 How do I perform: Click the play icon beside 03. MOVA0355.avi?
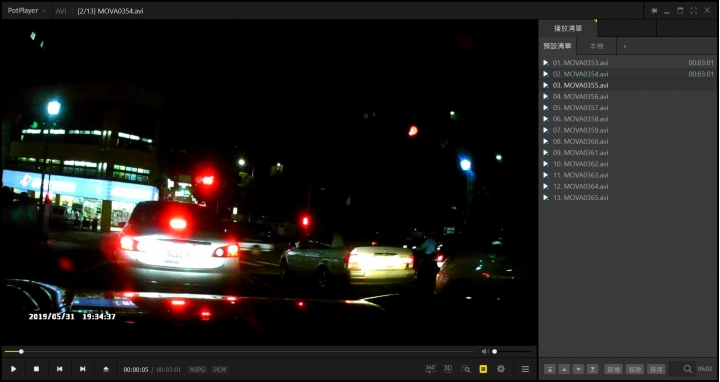pyautogui.click(x=546, y=85)
